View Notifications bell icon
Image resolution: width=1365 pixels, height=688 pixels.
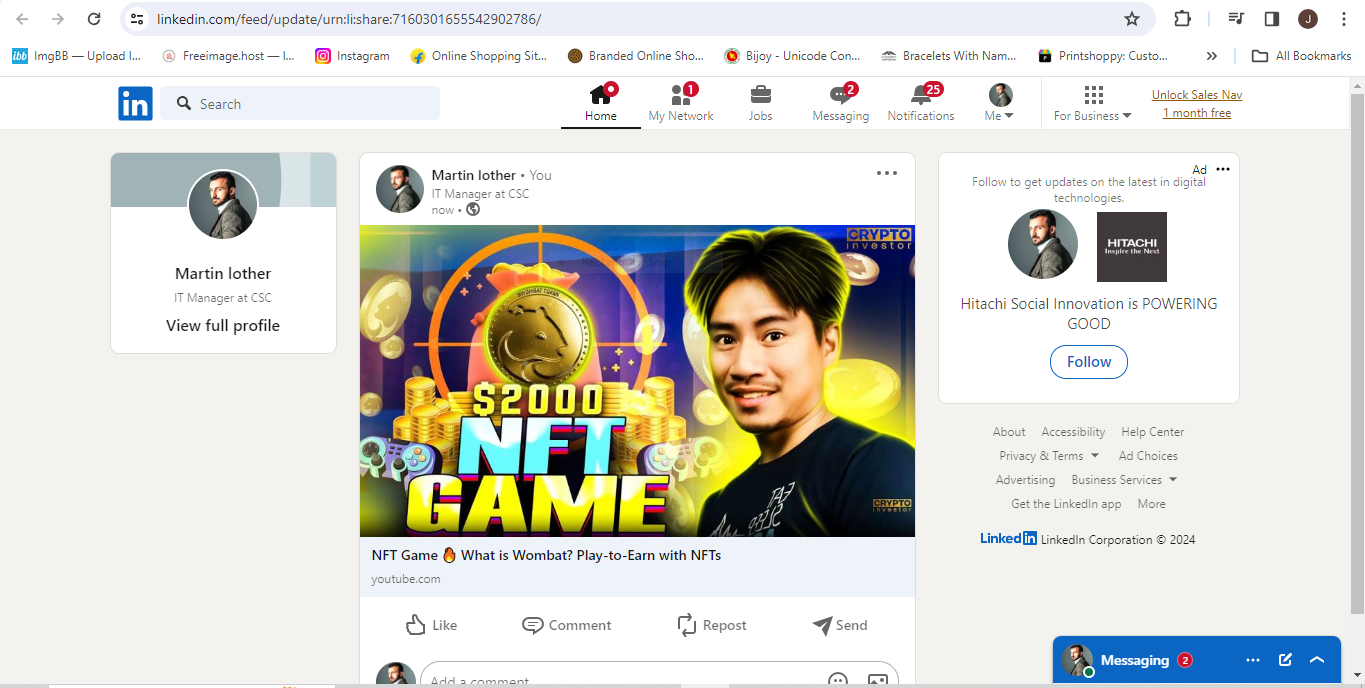(921, 95)
